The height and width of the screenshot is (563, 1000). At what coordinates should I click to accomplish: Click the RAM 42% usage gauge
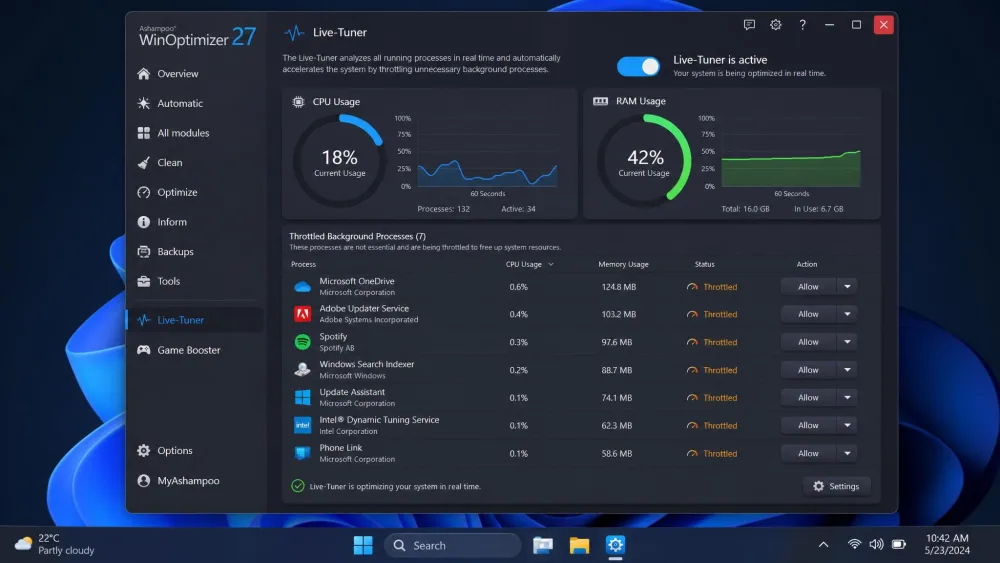click(644, 161)
